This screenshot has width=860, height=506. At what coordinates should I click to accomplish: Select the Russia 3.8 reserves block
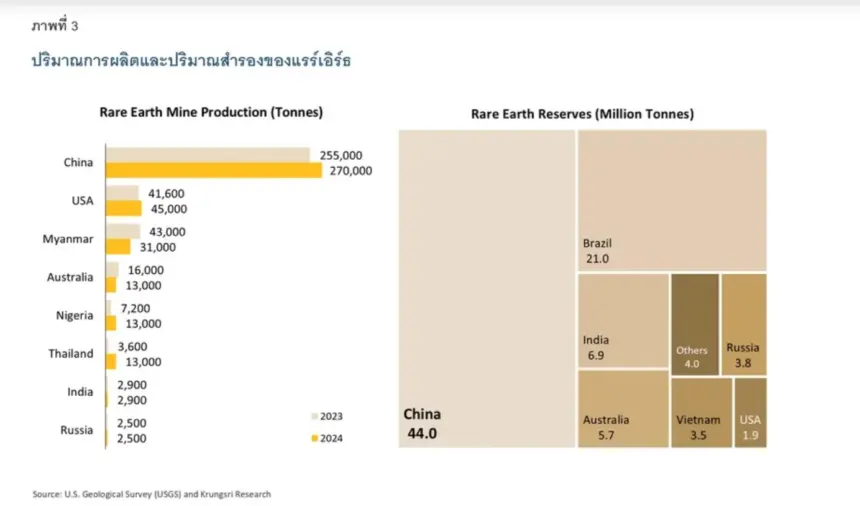click(x=744, y=325)
